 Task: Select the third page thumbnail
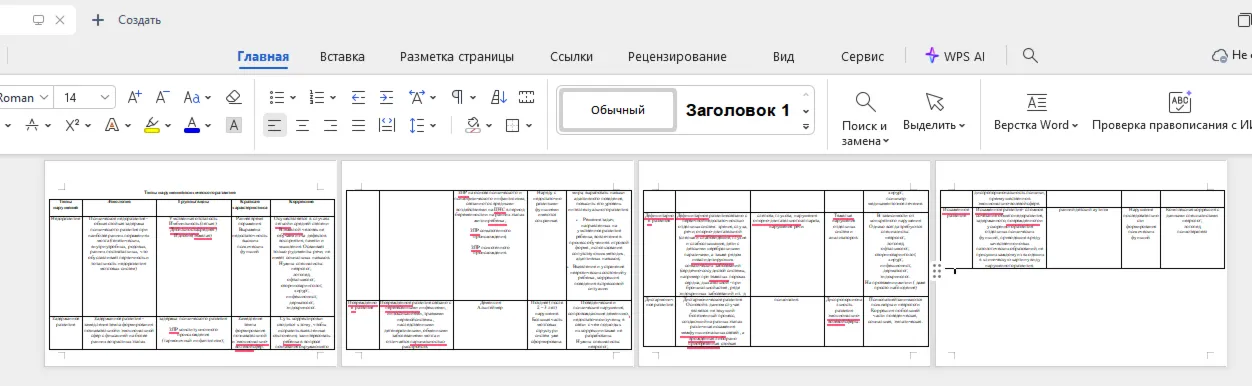pyautogui.click(x=784, y=264)
